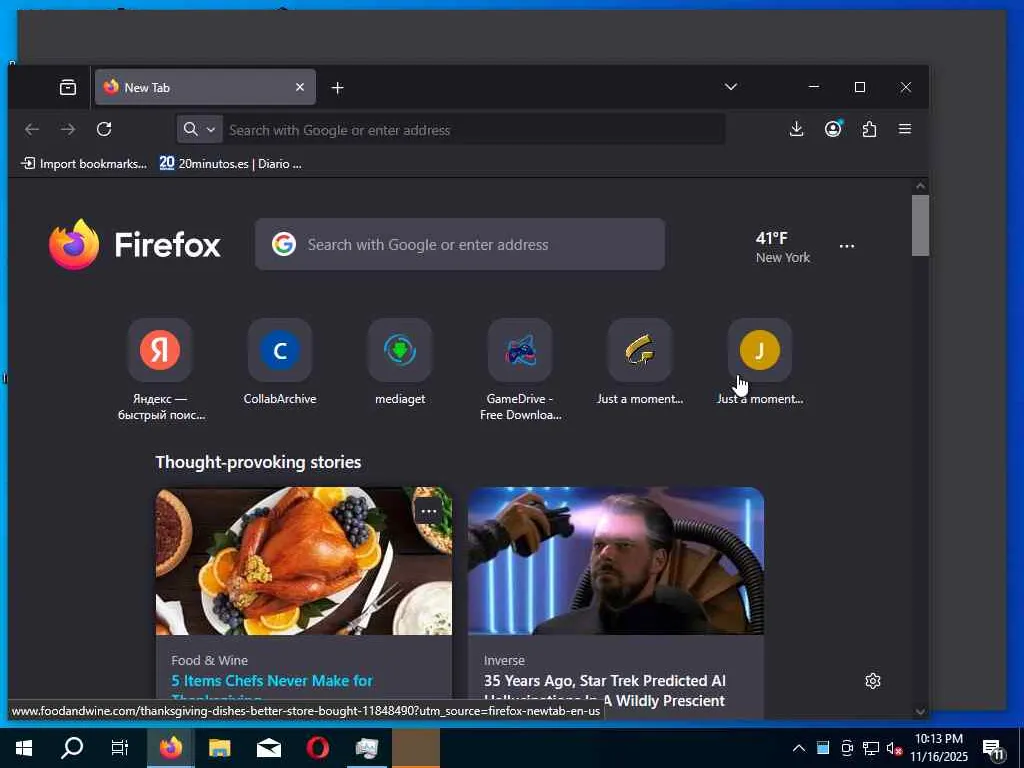Reload the current page

104,129
